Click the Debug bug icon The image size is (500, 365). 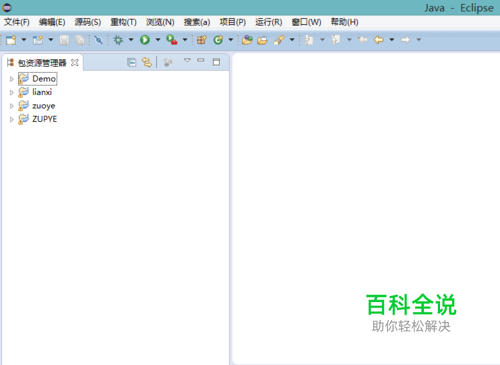[x=118, y=40]
